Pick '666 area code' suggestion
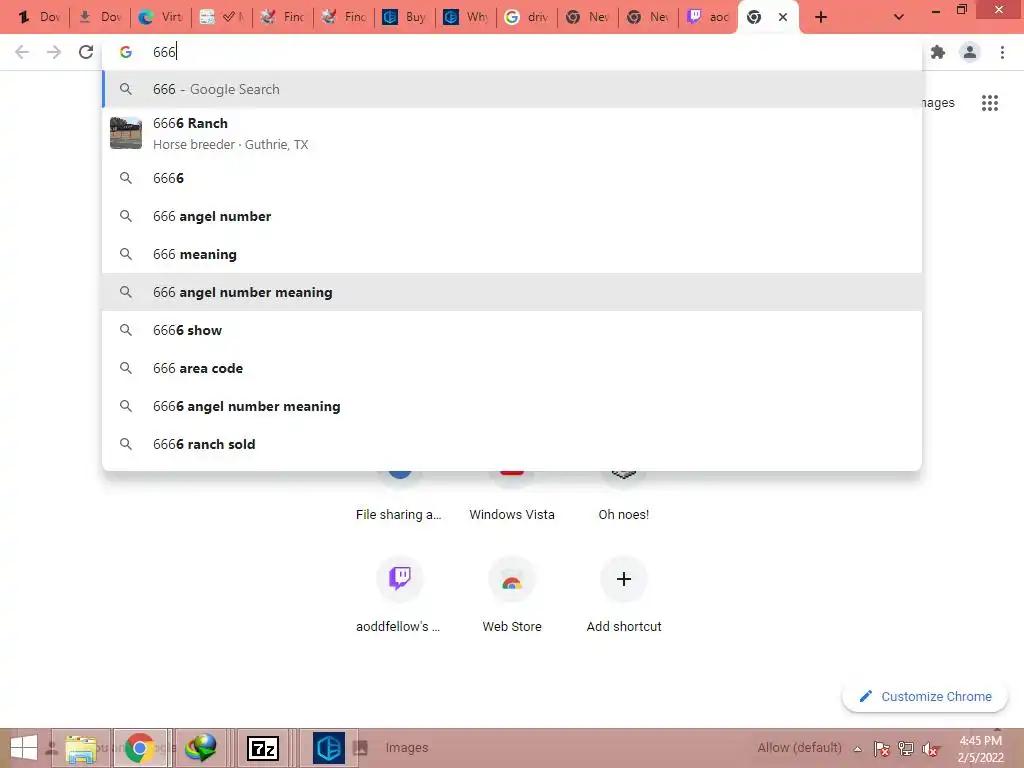 click(512, 368)
